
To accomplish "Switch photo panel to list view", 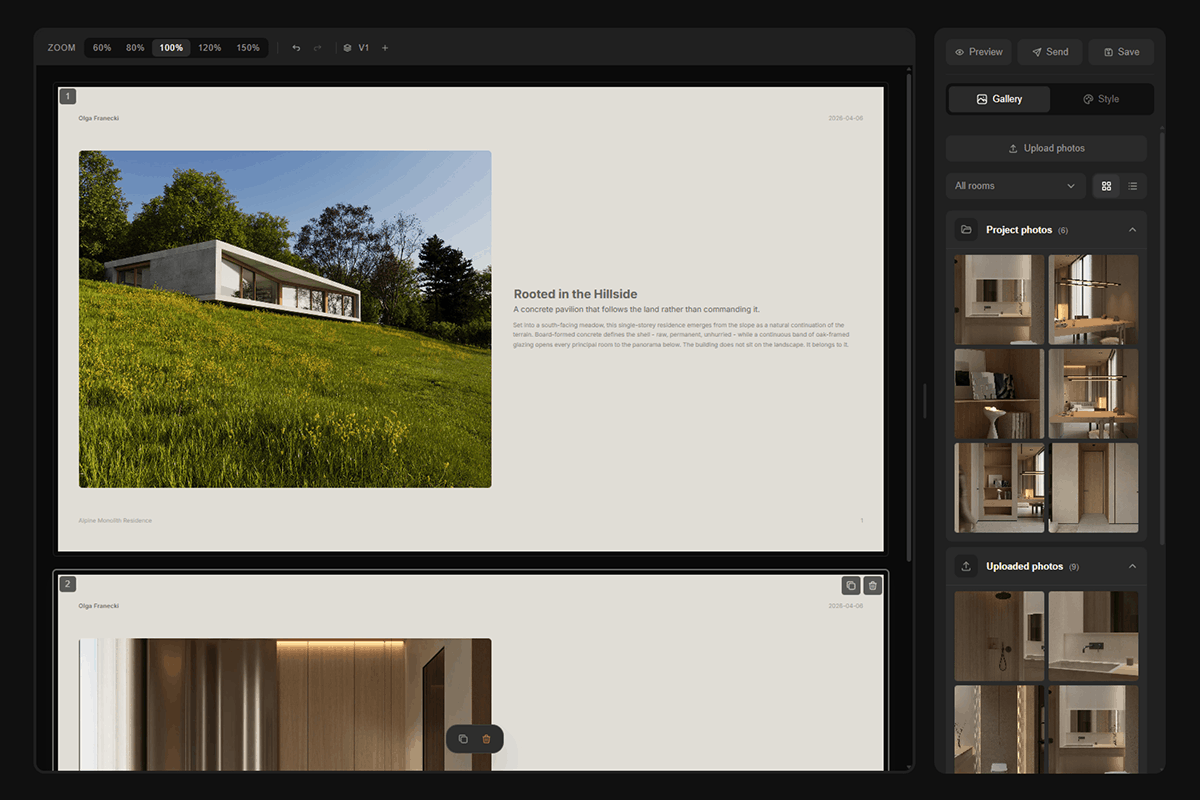I will pyautogui.click(x=1132, y=186).
